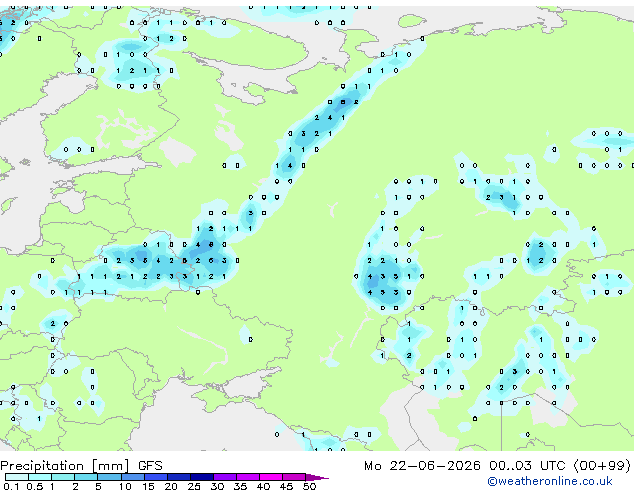Click the 25–30 mm dark blue swatch
The width and height of the screenshot is (634, 490).
(202, 477)
